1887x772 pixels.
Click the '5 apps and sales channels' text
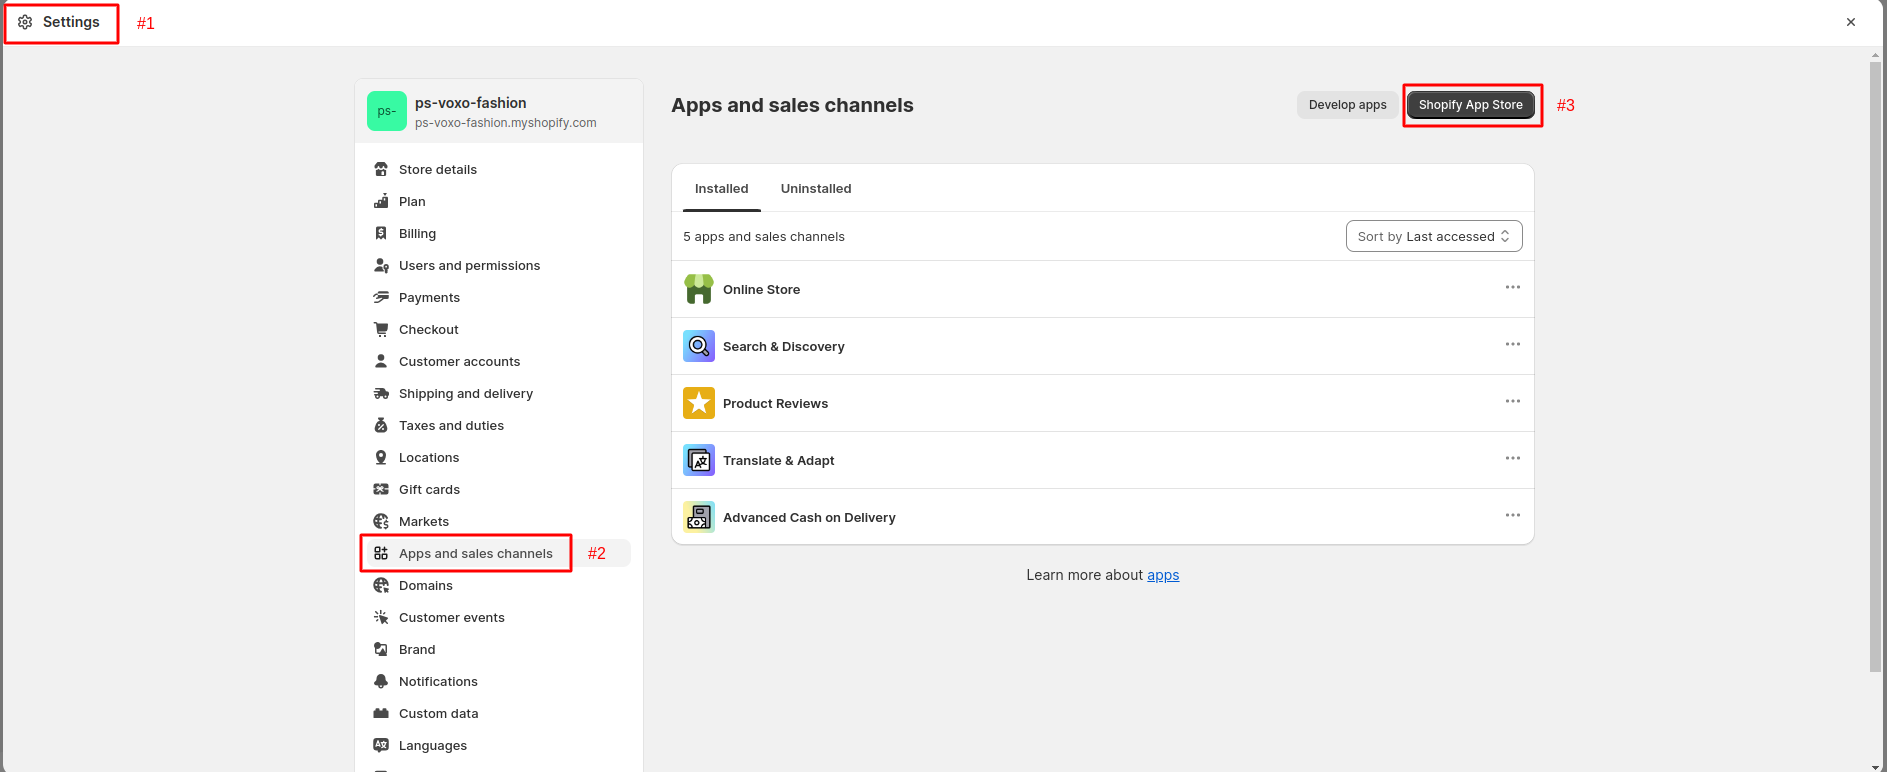764,236
